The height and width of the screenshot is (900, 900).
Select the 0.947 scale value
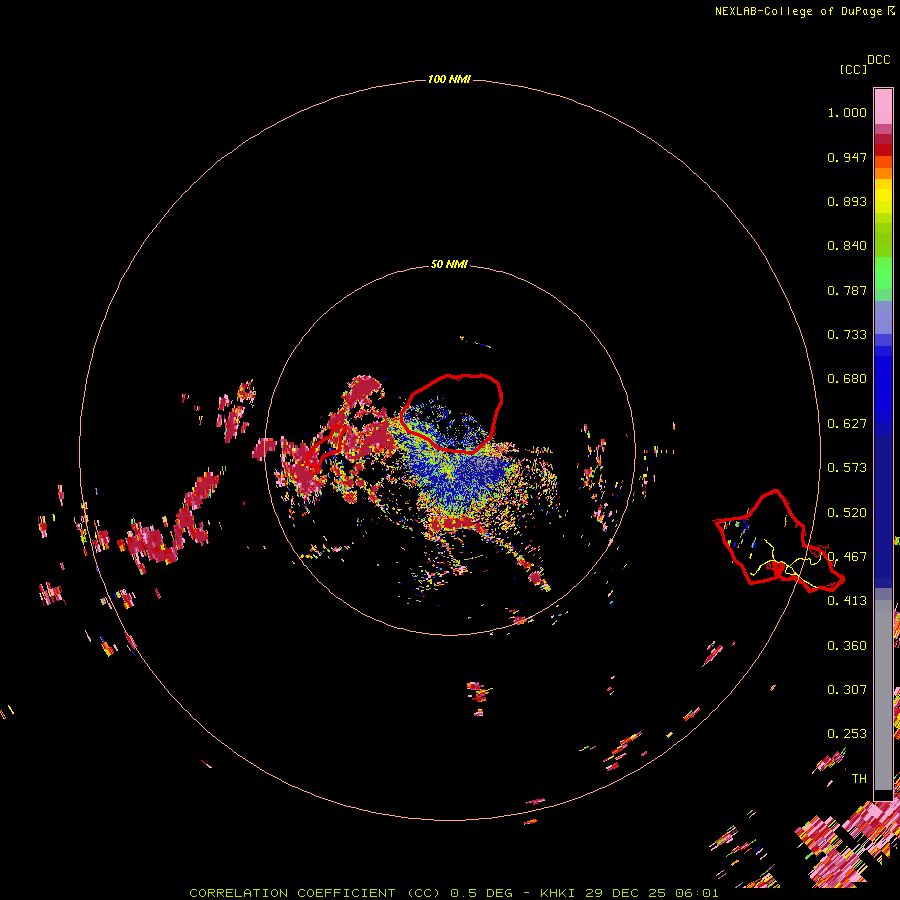(x=847, y=157)
